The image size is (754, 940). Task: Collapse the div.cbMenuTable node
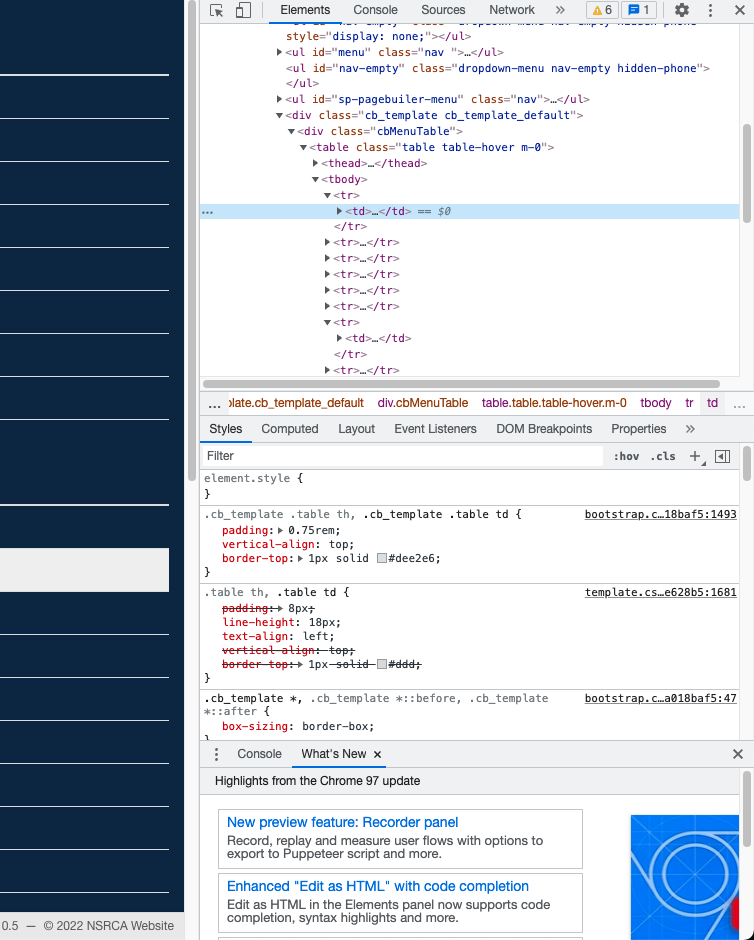tap(291, 131)
